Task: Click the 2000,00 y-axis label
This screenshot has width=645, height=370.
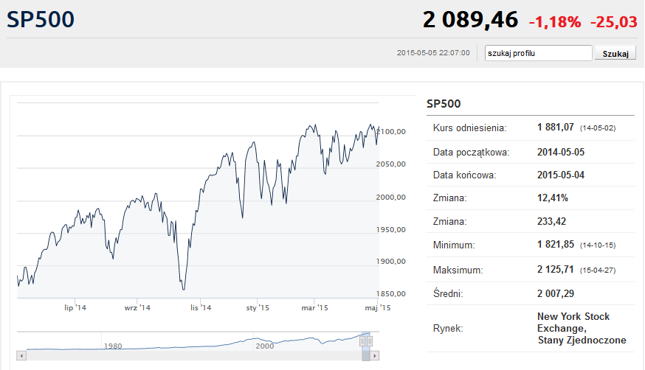Action: (391, 198)
